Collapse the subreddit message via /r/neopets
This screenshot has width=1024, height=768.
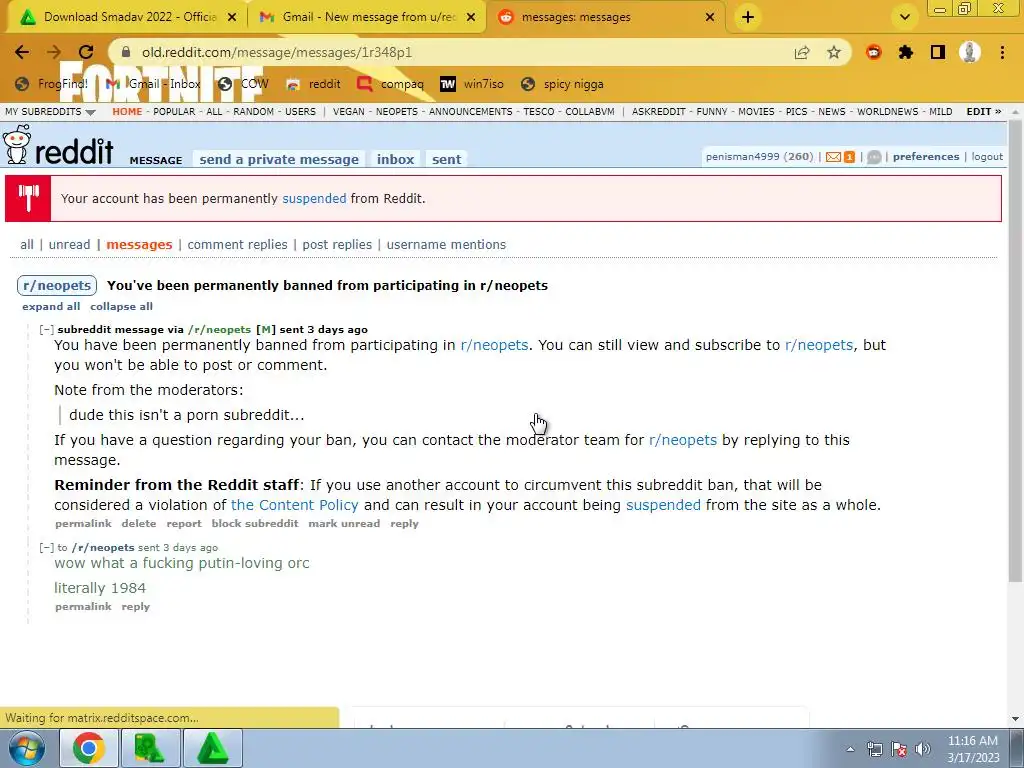coord(46,330)
